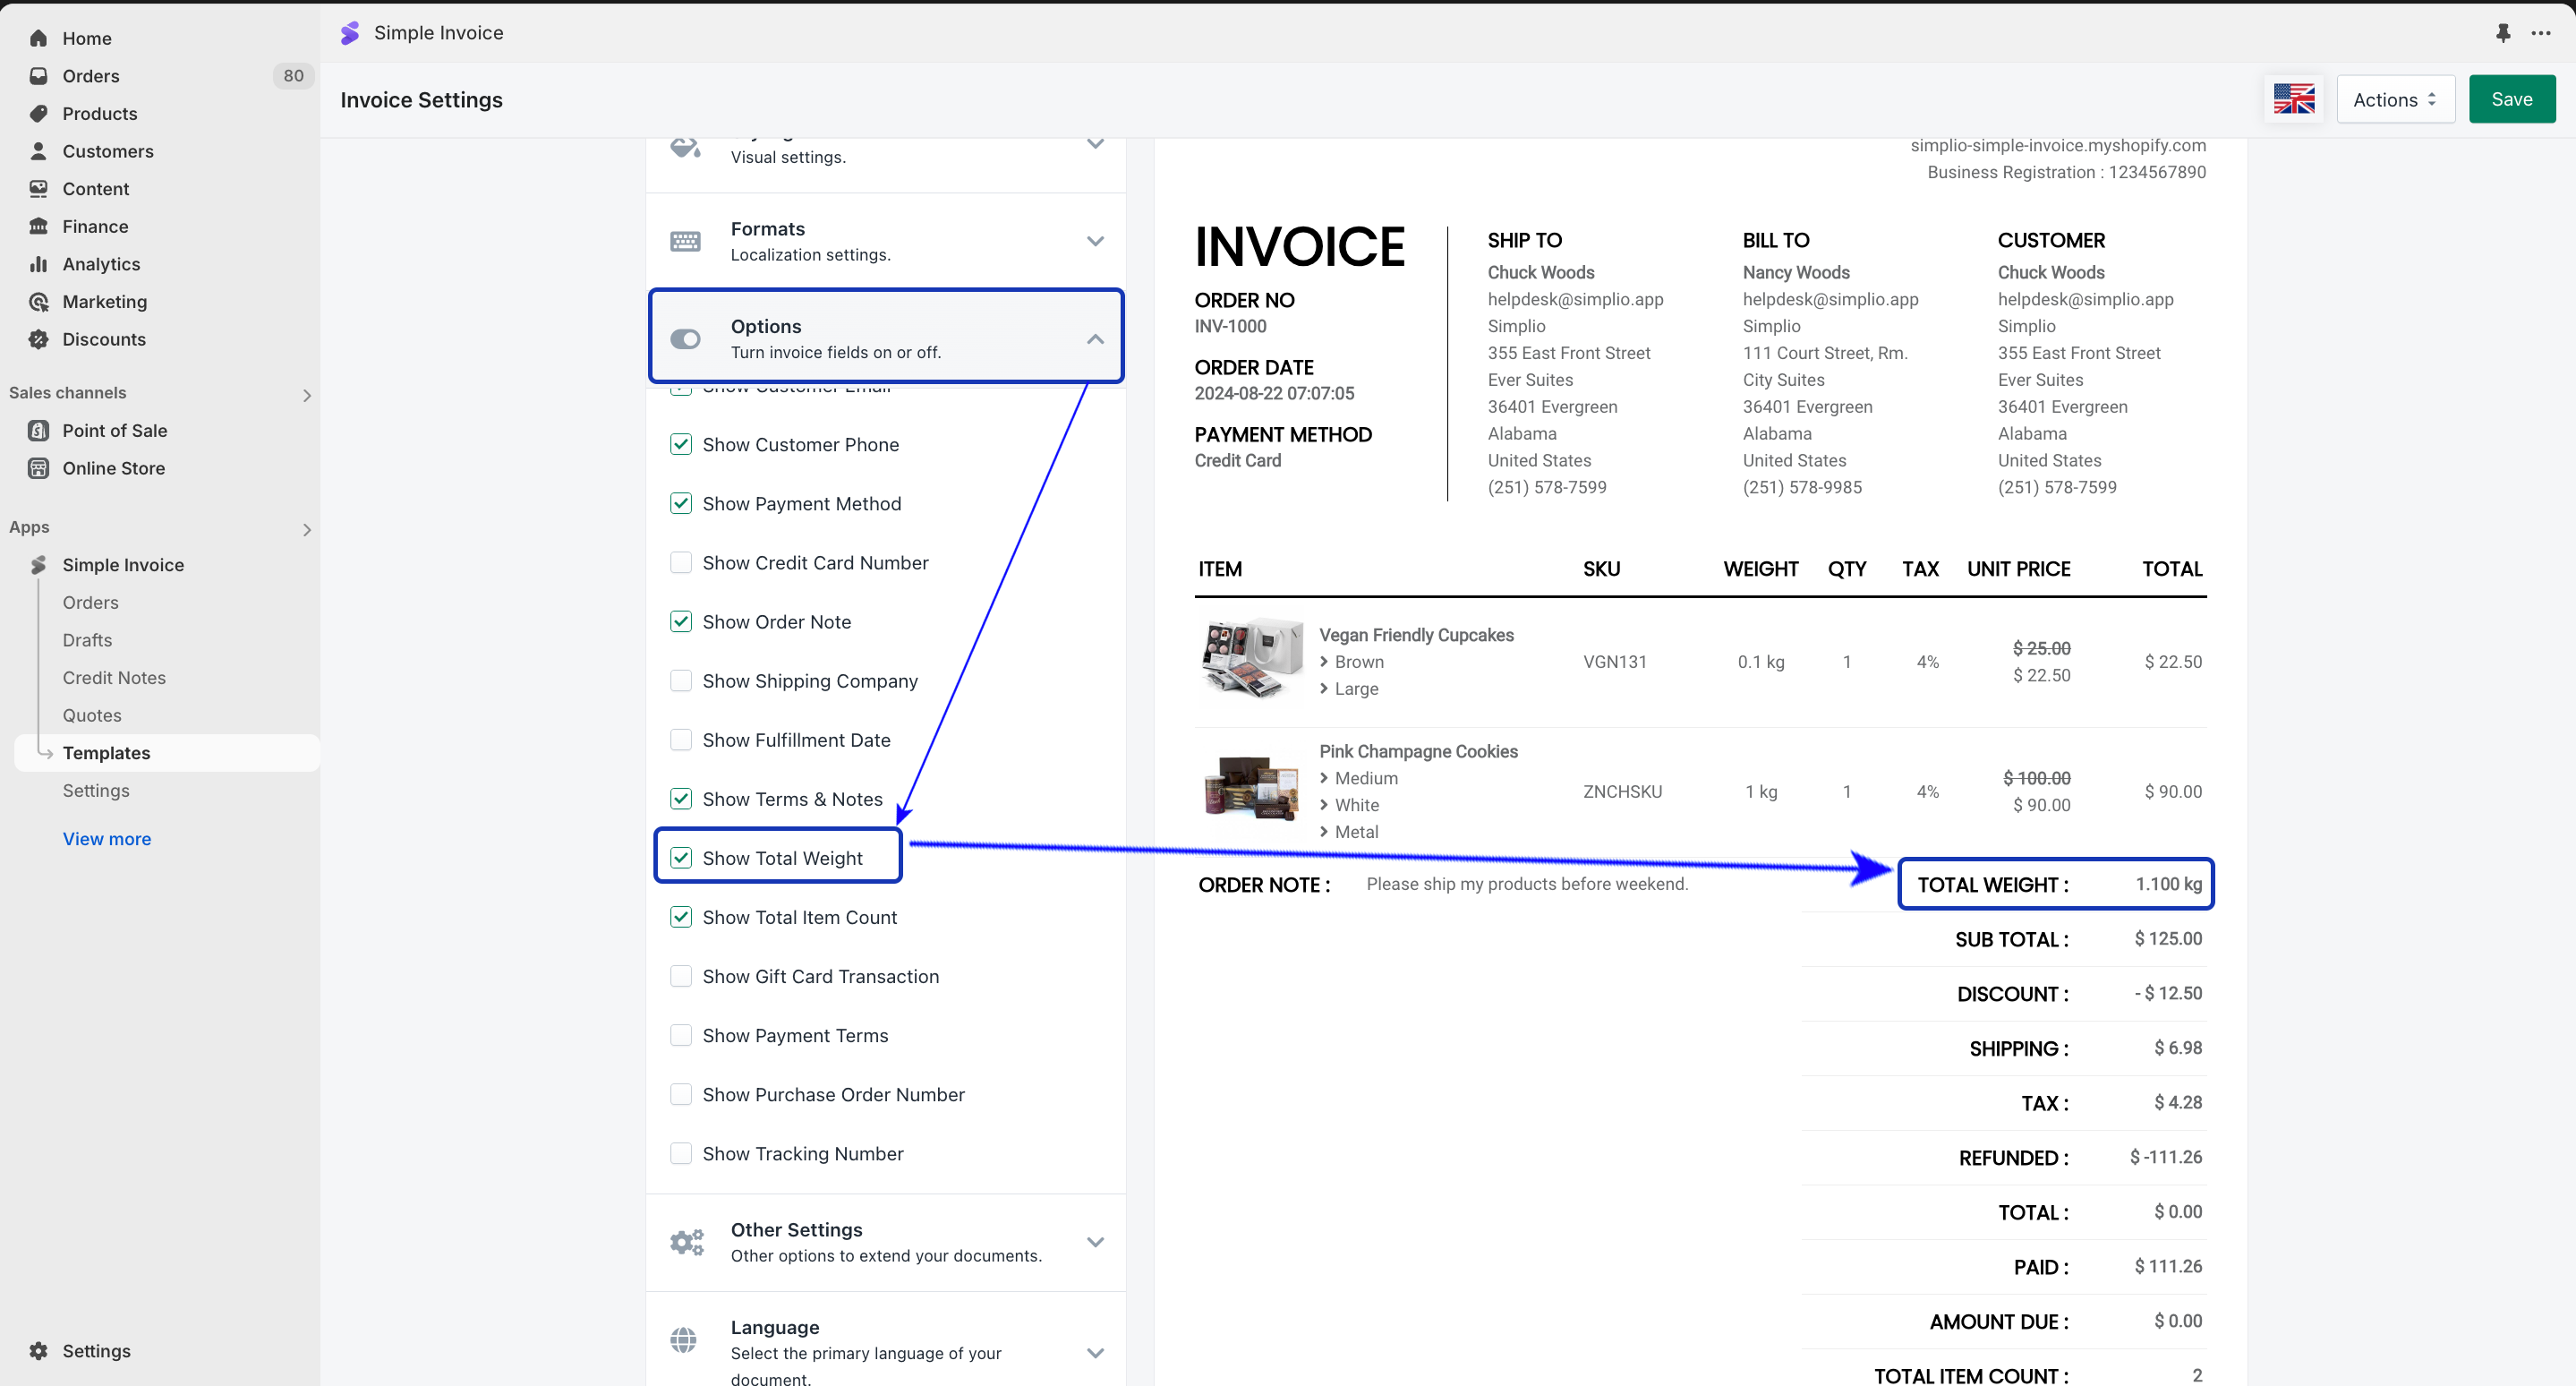Viewport: 2576px width, 1386px height.
Task: Open the Actions dropdown
Action: click(2395, 99)
